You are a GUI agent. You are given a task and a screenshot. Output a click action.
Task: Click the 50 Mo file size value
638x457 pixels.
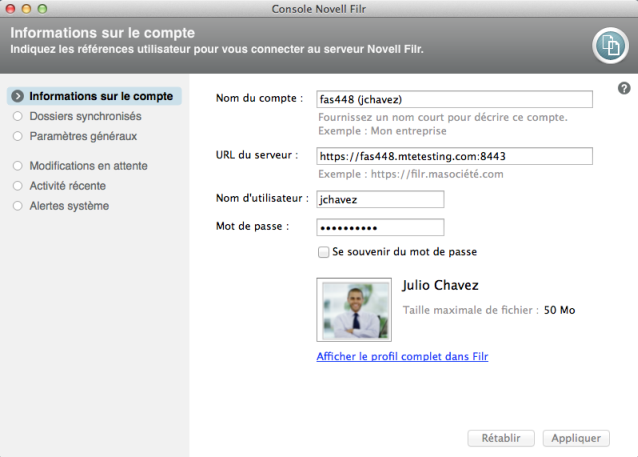click(x=559, y=310)
